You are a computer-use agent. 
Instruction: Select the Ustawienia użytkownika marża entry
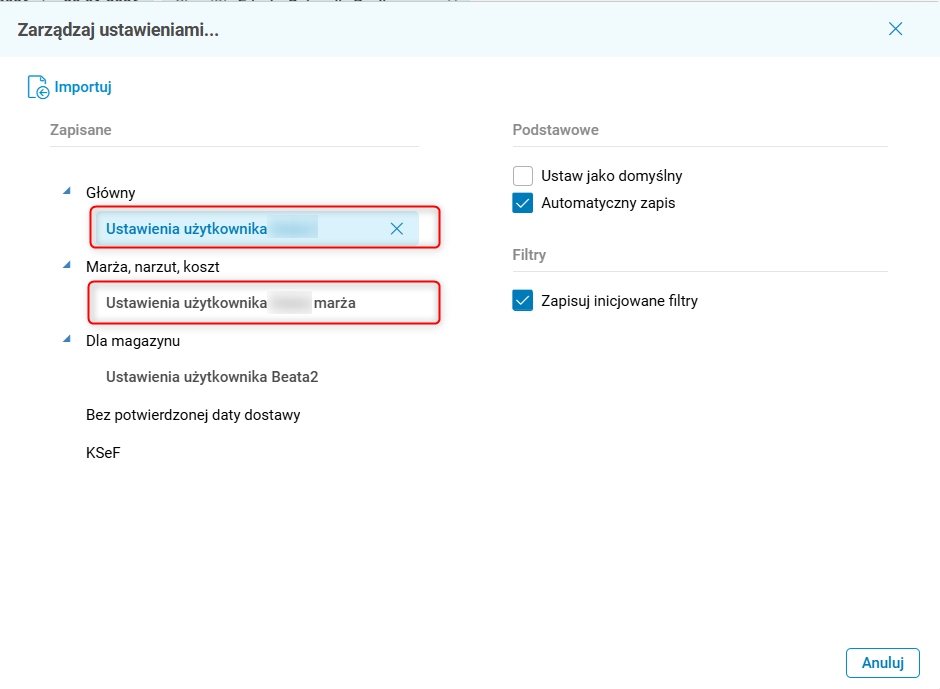(230, 303)
